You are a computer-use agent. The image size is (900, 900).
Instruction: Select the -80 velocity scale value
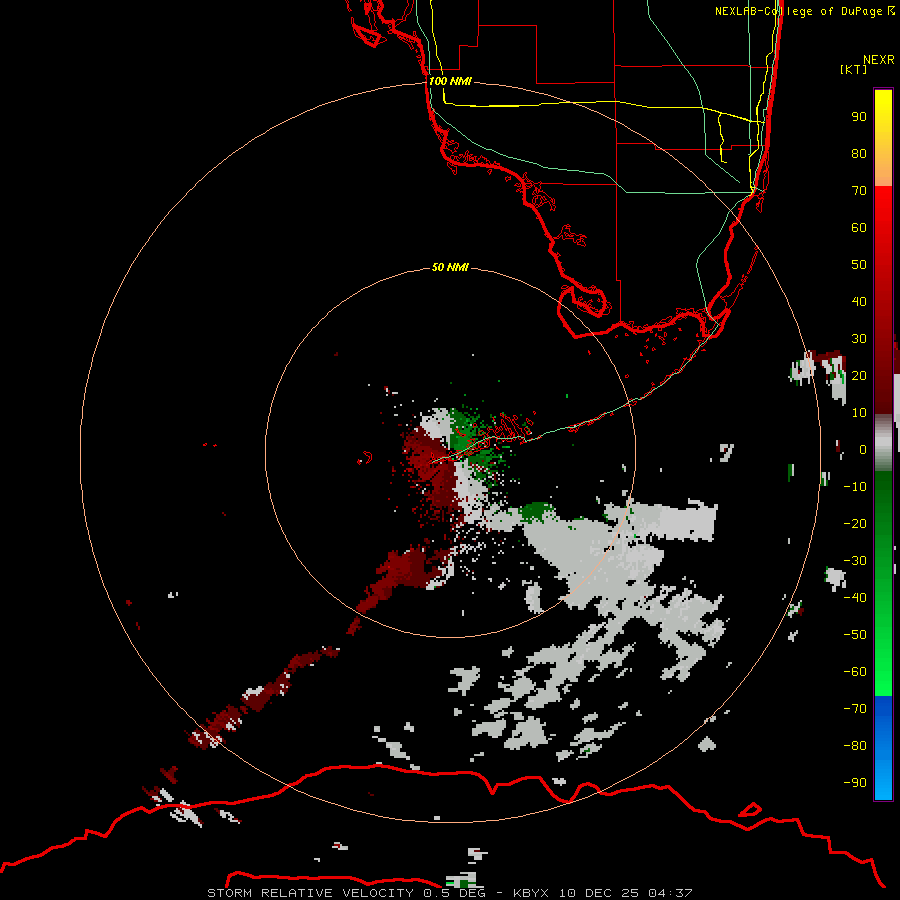(x=855, y=746)
